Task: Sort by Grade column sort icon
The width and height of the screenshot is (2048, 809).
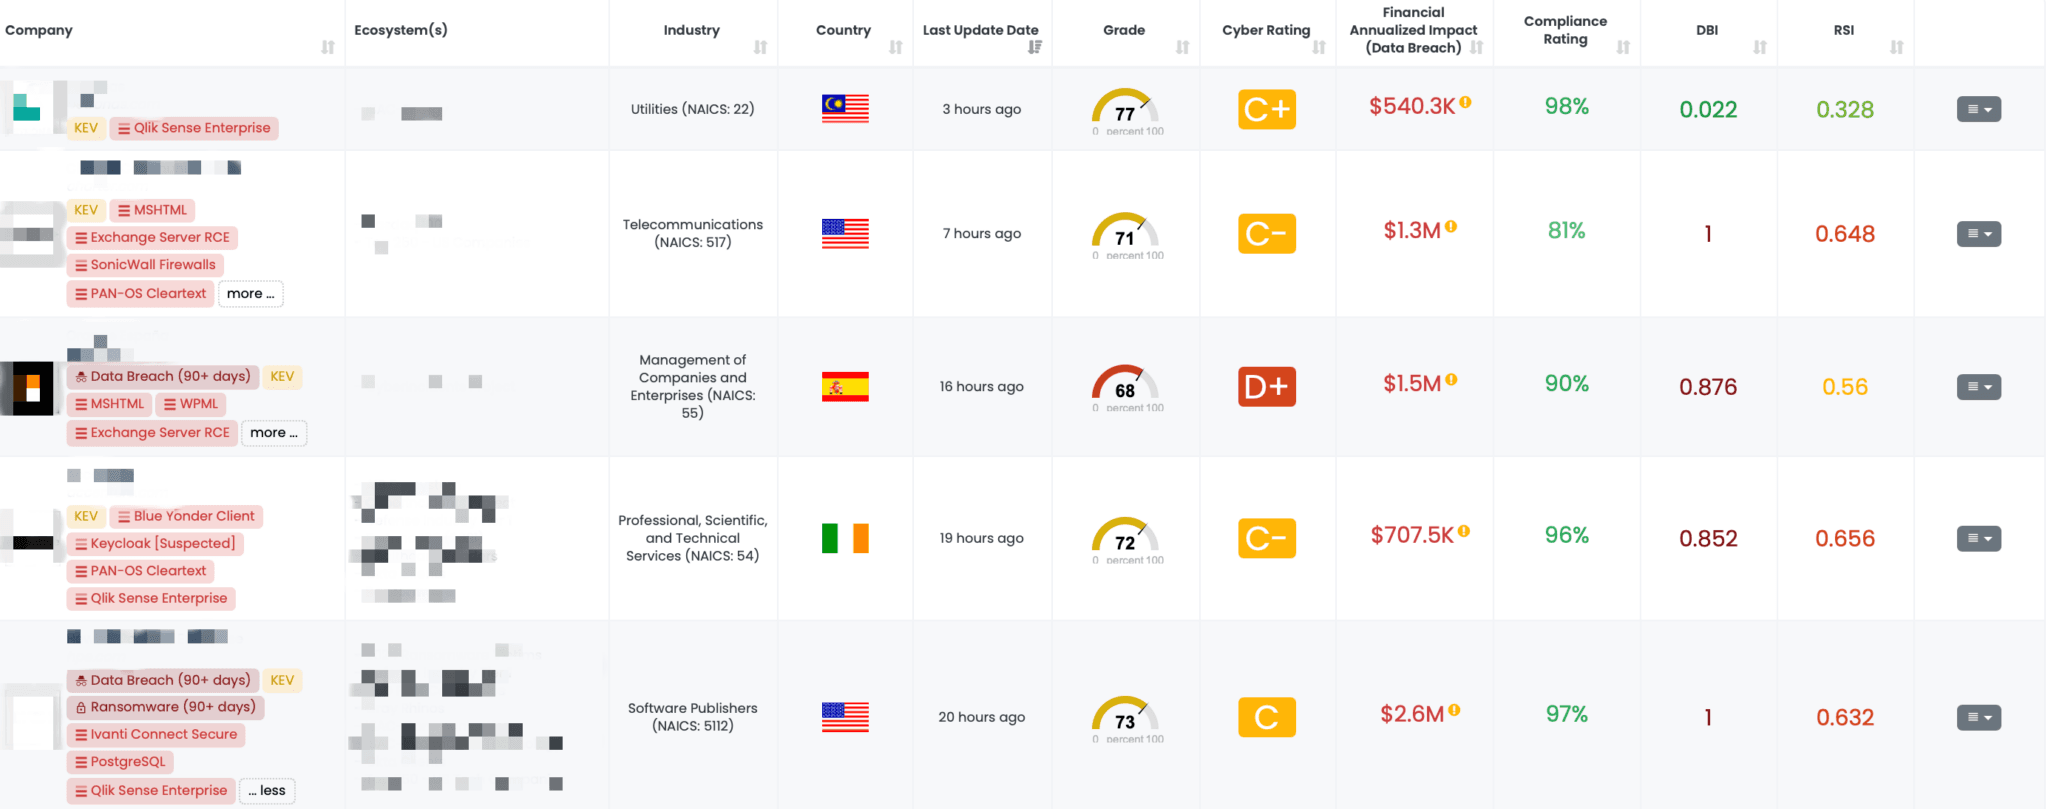Action: pos(1182,47)
